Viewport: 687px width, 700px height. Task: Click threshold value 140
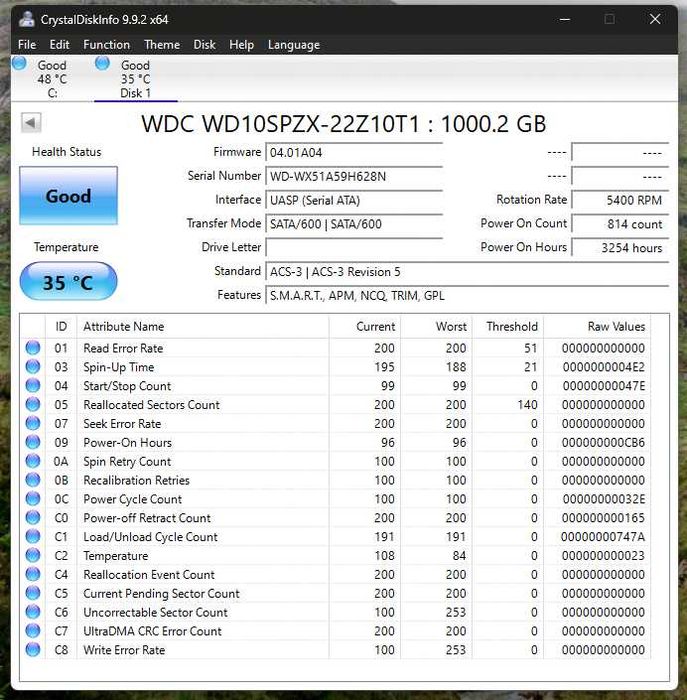click(x=527, y=405)
